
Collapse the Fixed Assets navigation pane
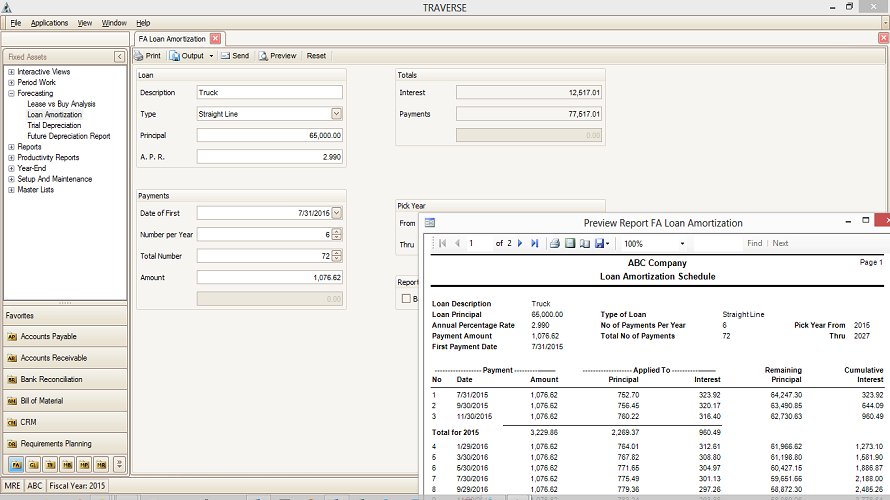(120, 57)
